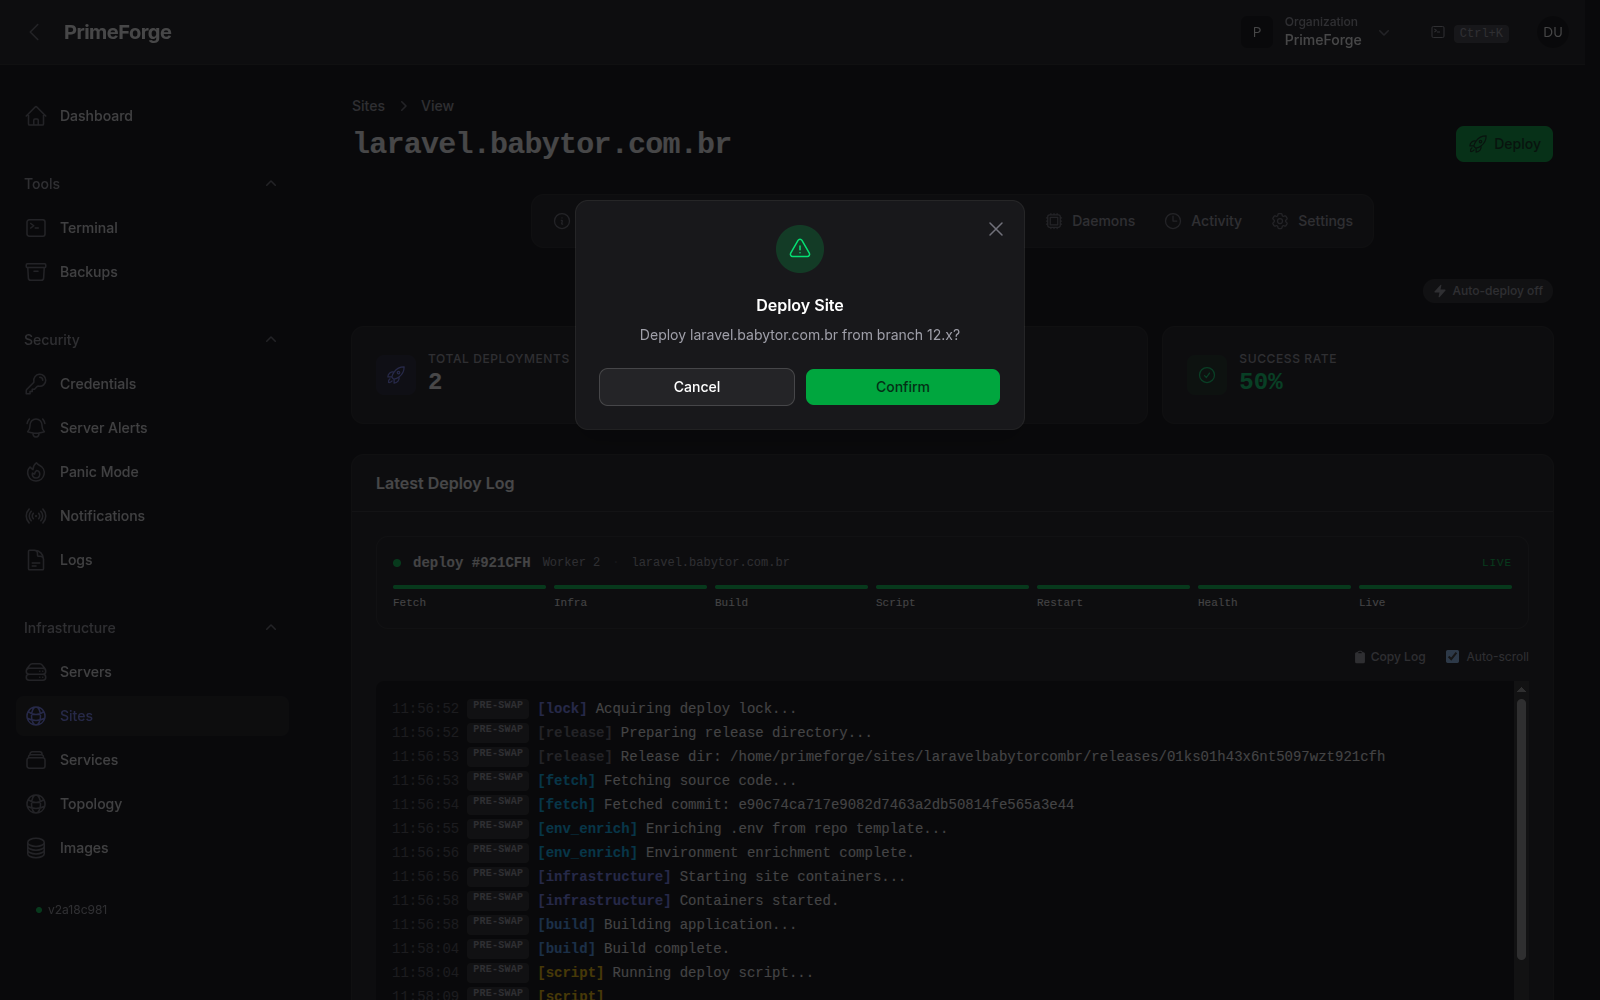Switch to the Settings tab

coord(1313,221)
